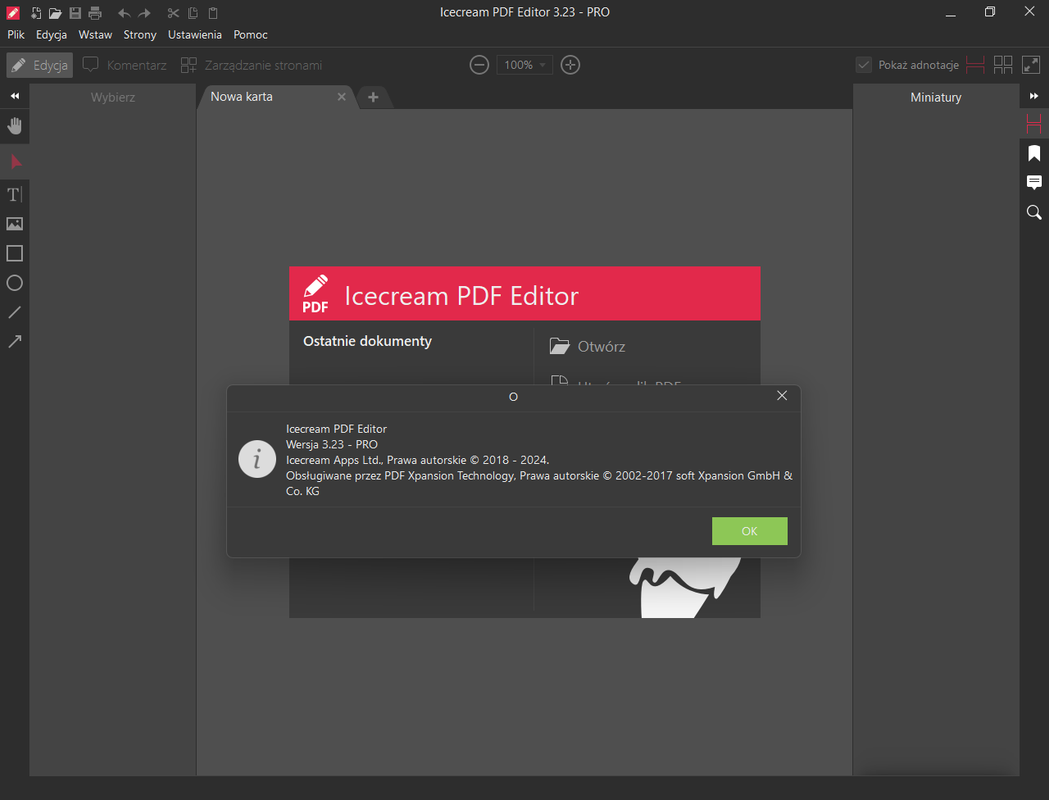
Task: Select the Hand pan tool
Action: coord(15,126)
